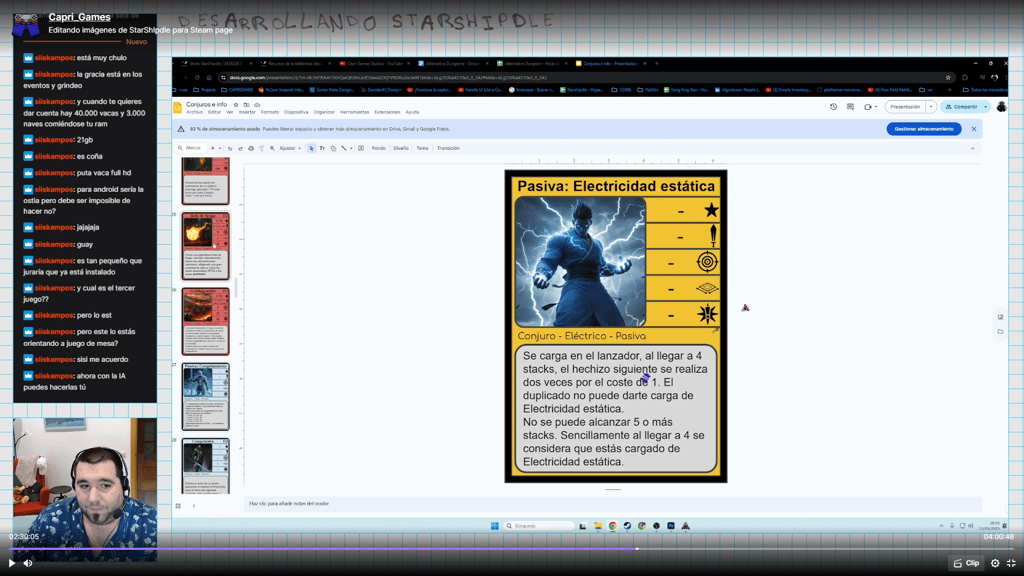Click the Clip button in video player
Viewport: 1024px width, 576px height.
(967, 563)
